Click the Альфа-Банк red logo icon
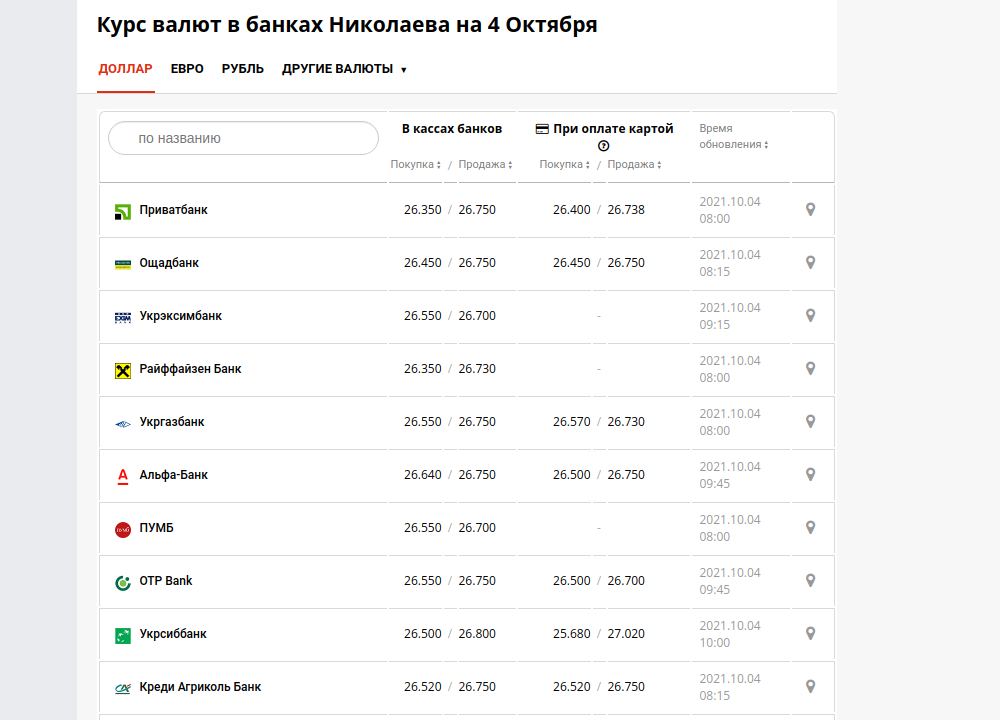This screenshot has width=1000, height=720. point(123,476)
